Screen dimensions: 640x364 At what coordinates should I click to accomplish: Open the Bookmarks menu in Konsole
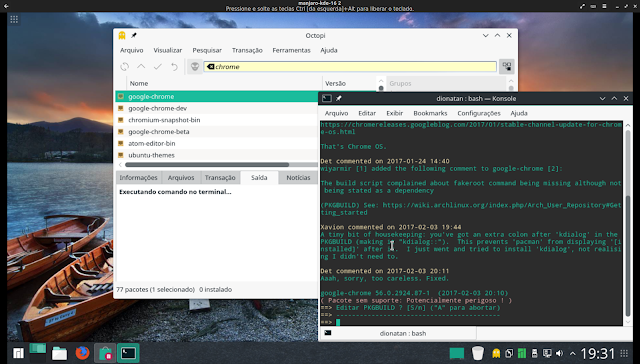coord(430,113)
